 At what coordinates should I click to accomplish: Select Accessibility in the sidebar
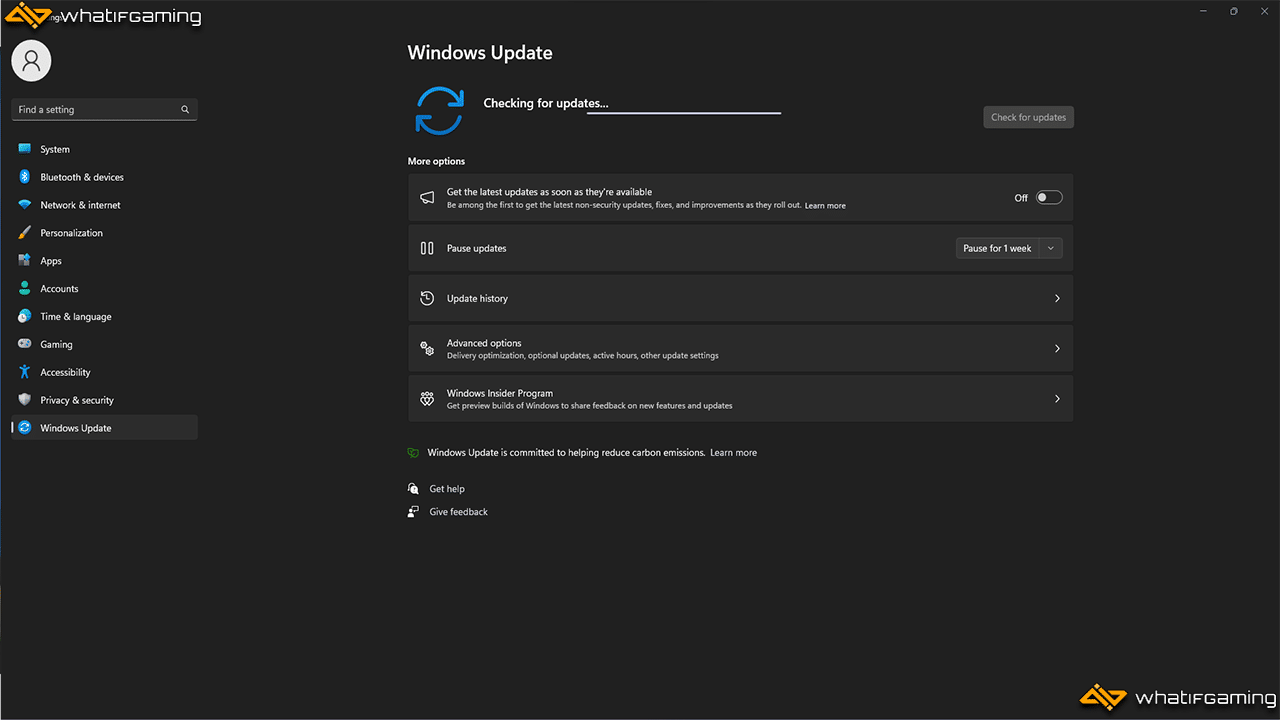pos(104,372)
